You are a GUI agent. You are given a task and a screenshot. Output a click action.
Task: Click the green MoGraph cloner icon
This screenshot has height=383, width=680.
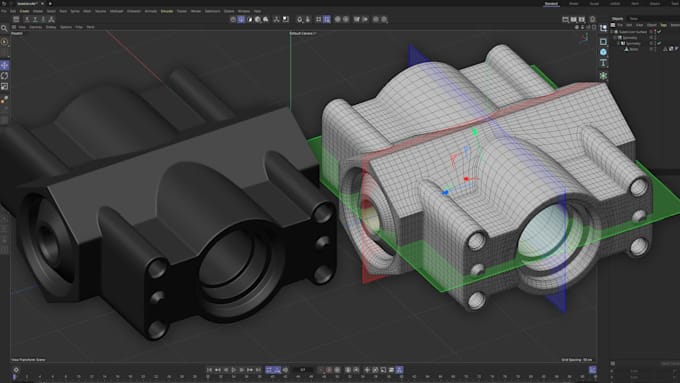coord(603,75)
